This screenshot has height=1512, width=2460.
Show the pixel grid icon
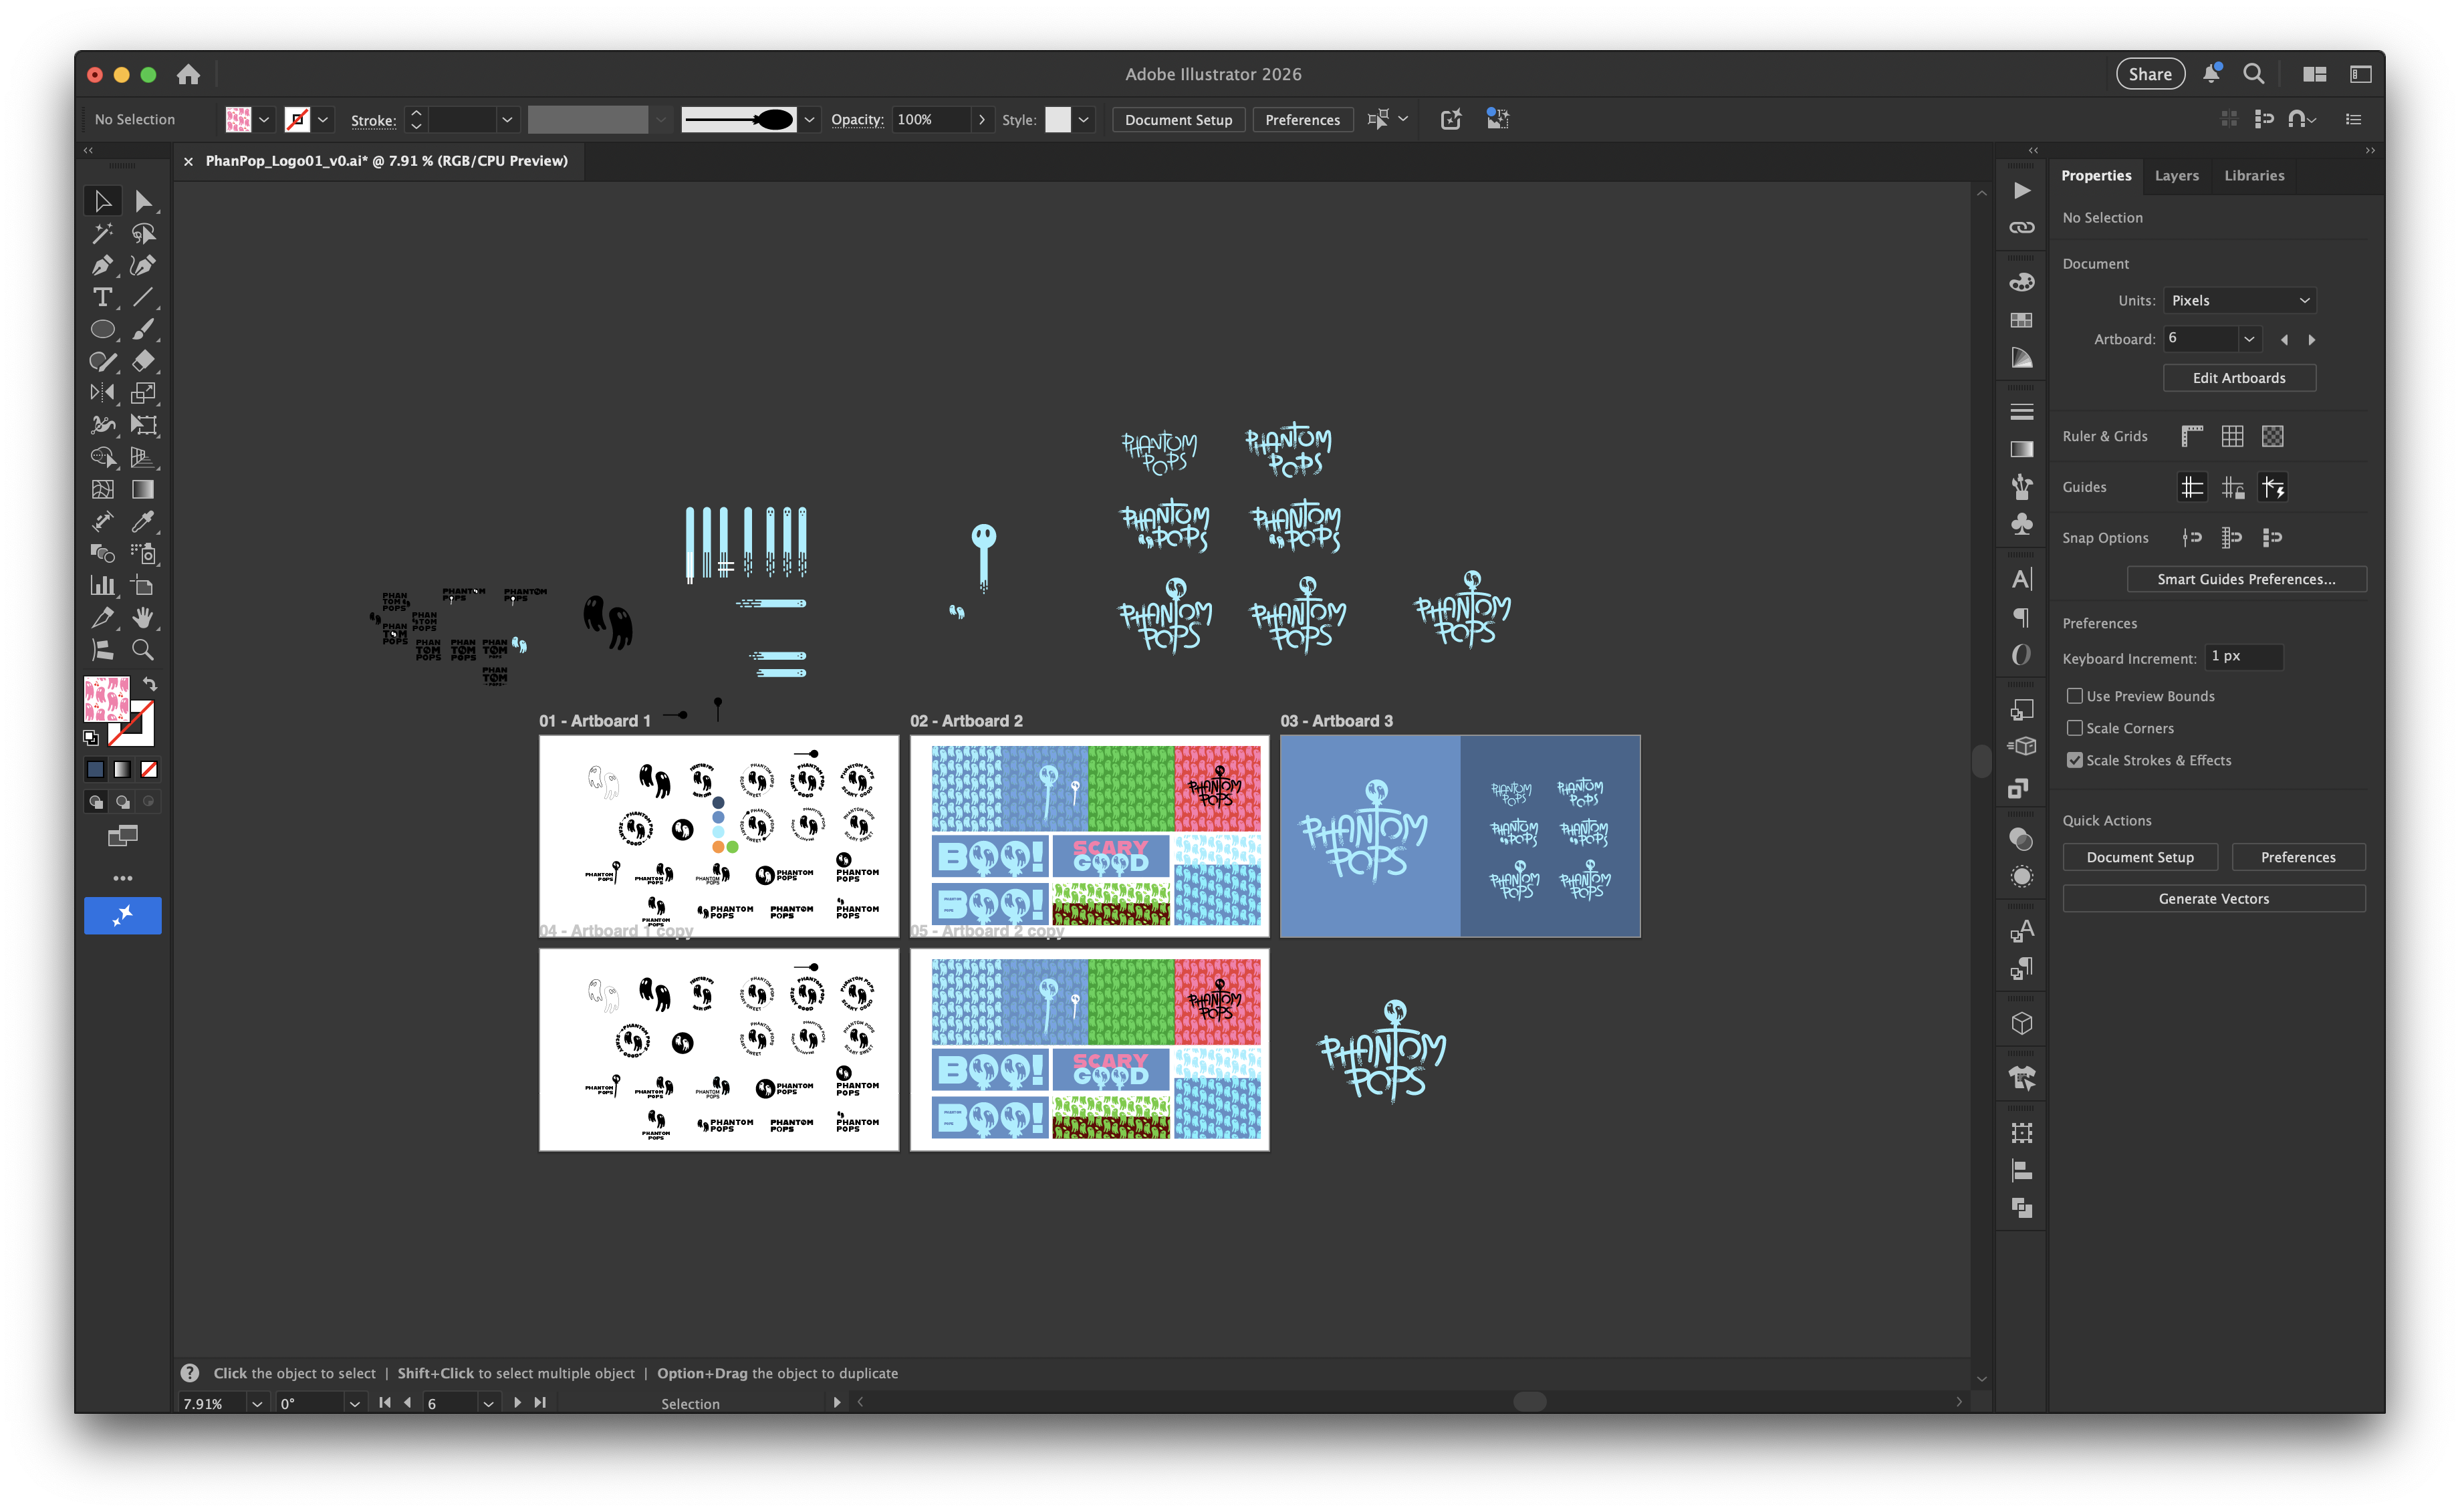(x=2272, y=436)
